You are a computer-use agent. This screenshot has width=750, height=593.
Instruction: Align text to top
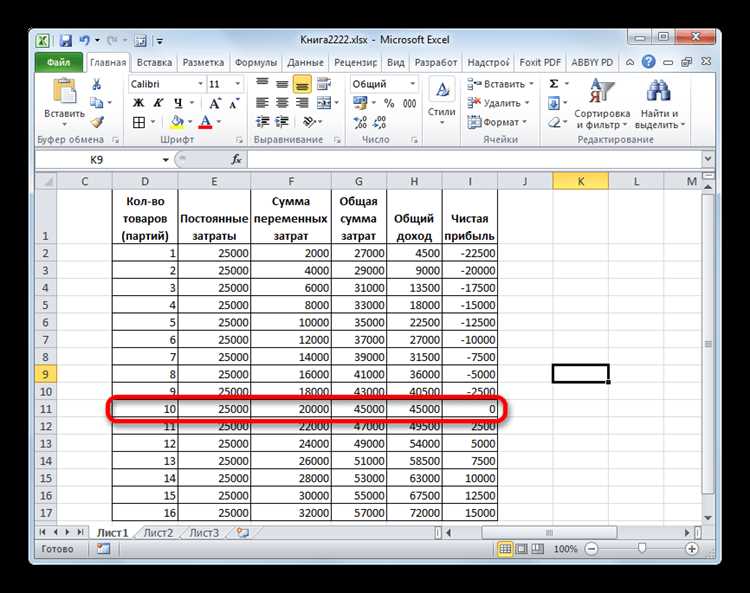(x=262, y=84)
